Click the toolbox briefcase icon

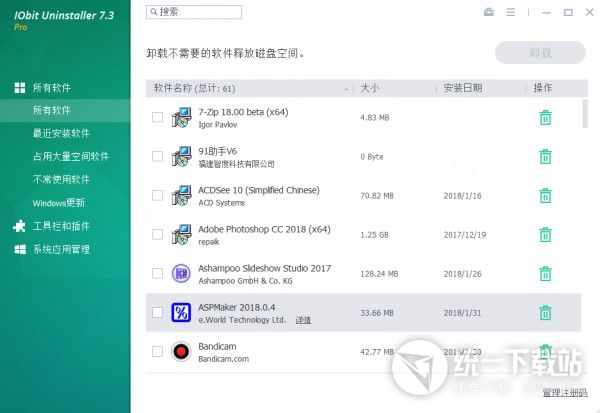[489, 12]
